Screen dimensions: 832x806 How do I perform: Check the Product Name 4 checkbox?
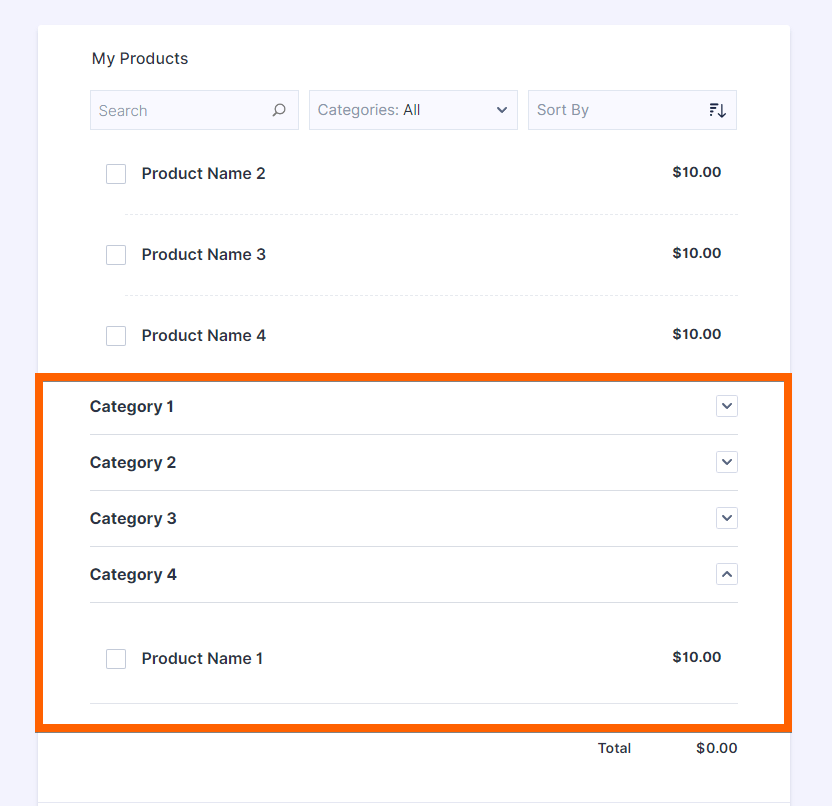coord(116,336)
